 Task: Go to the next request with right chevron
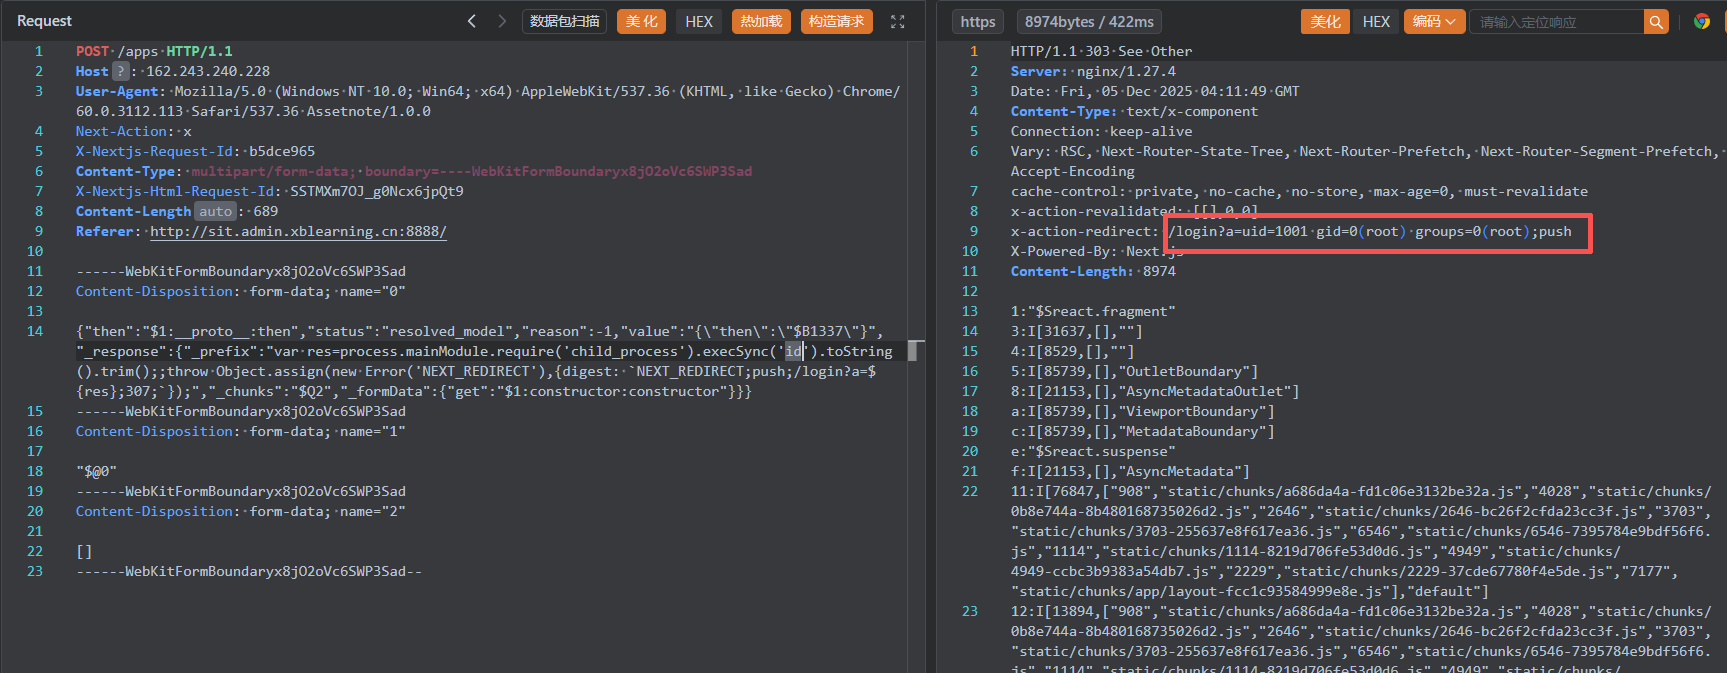(502, 21)
